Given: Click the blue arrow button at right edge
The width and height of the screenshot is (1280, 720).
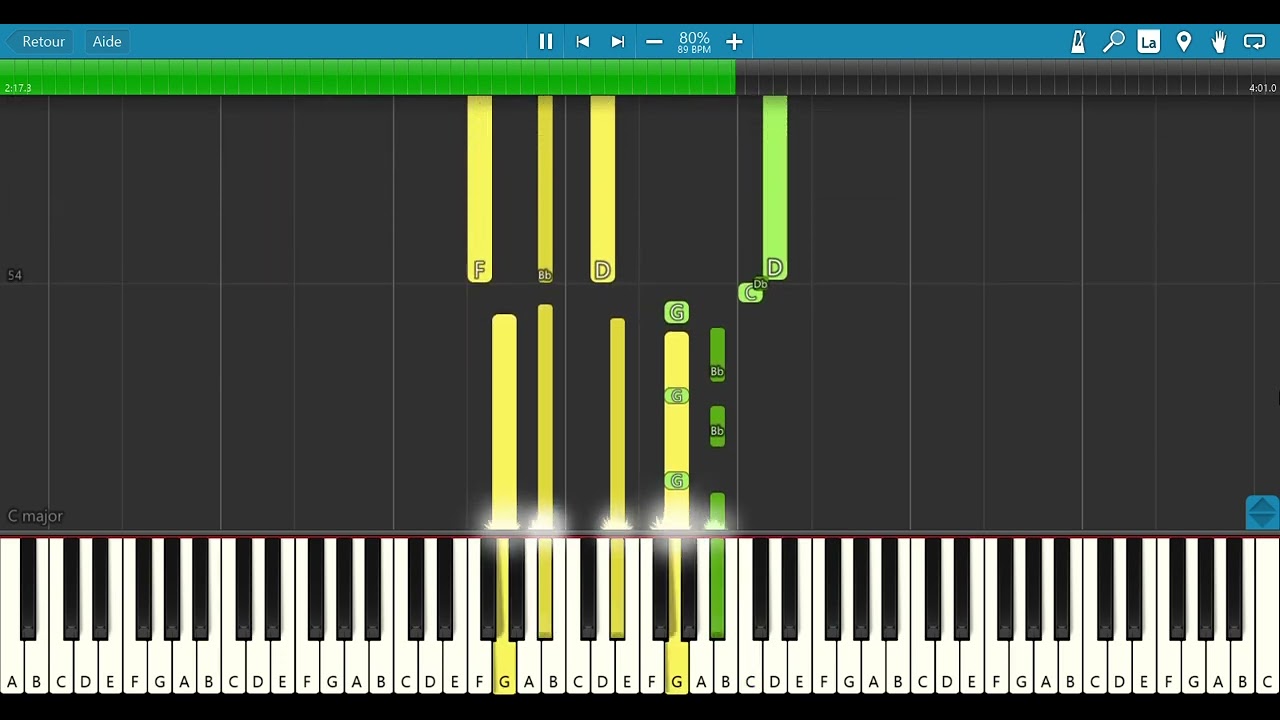Looking at the screenshot, I should pyautogui.click(x=1262, y=512).
